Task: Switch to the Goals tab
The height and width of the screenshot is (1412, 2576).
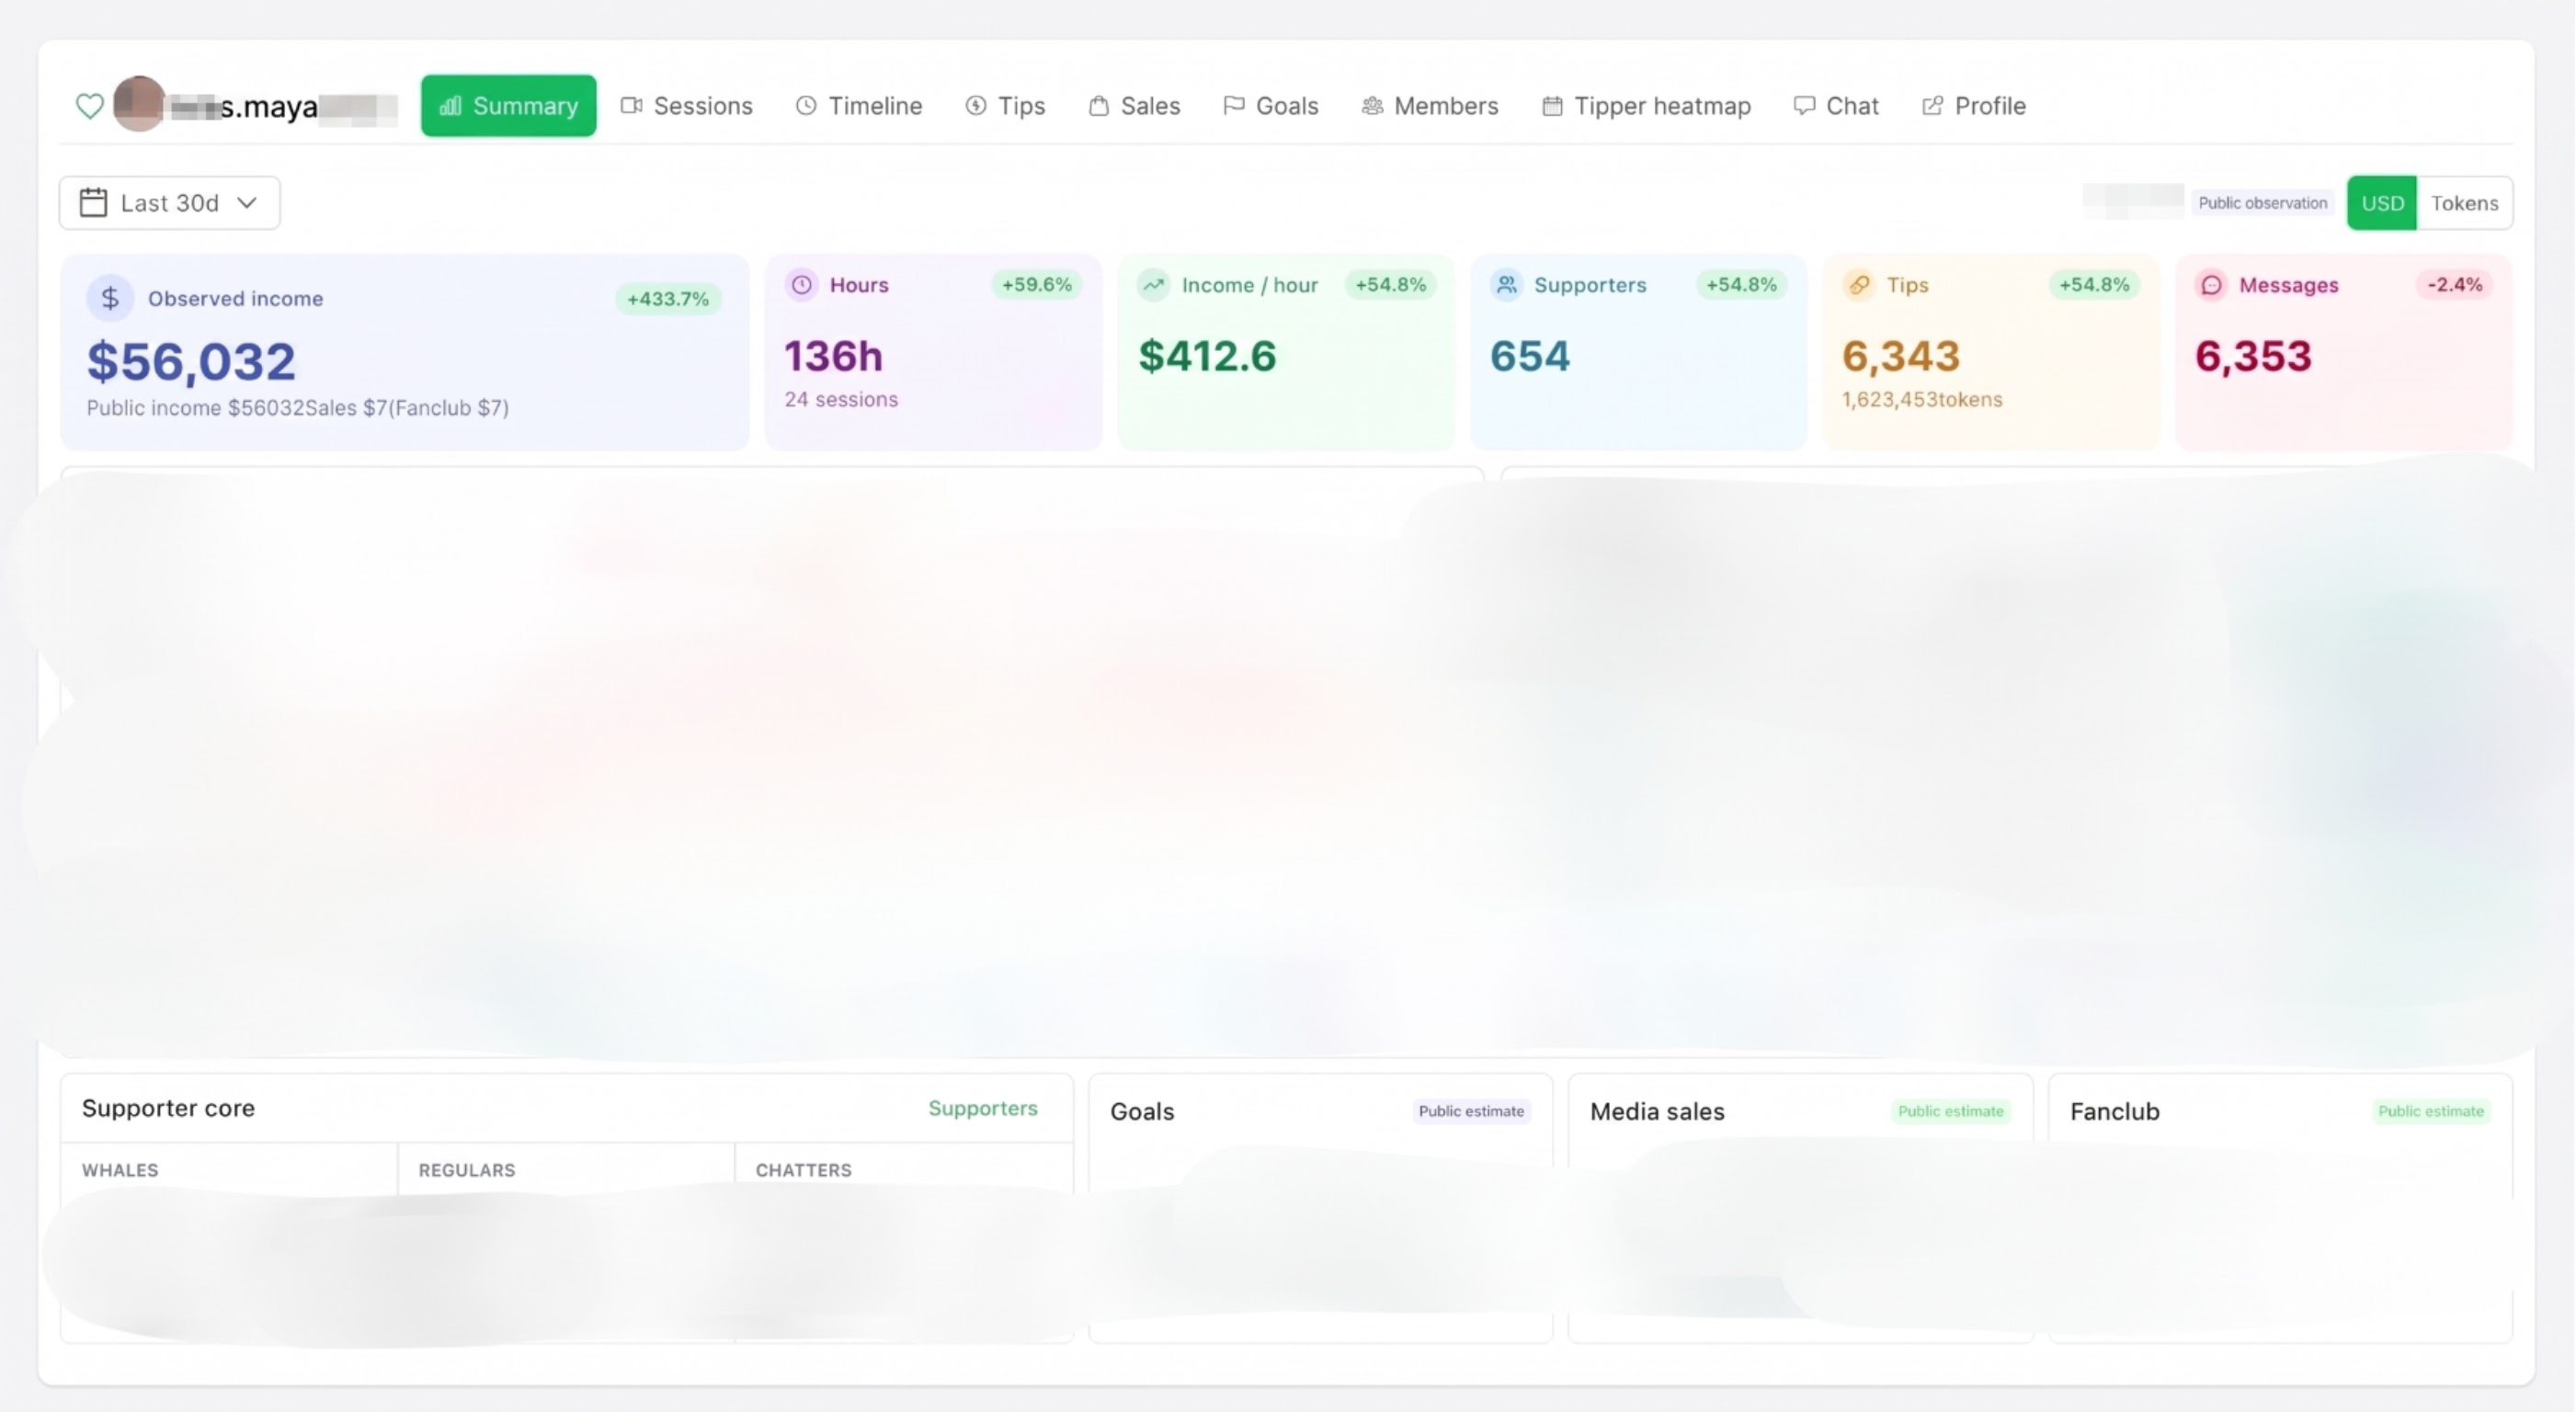Action: pyautogui.click(x=1270, y=105)
